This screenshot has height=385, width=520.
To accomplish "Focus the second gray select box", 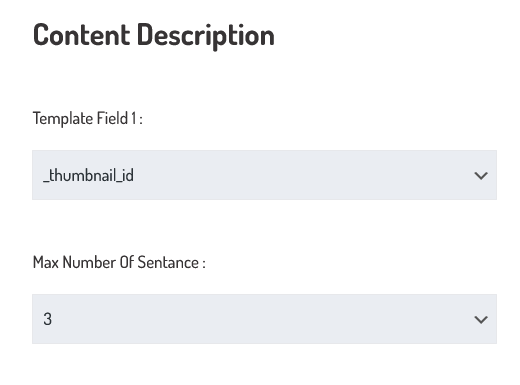I will point(264,319).
